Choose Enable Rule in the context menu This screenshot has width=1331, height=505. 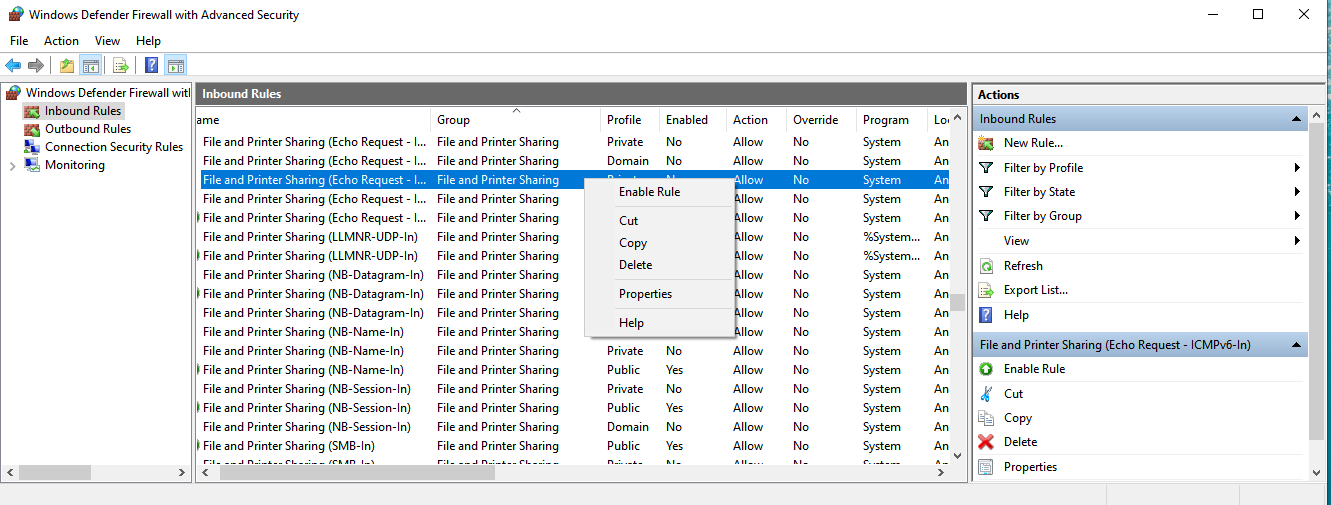click(x=659, y=192)
